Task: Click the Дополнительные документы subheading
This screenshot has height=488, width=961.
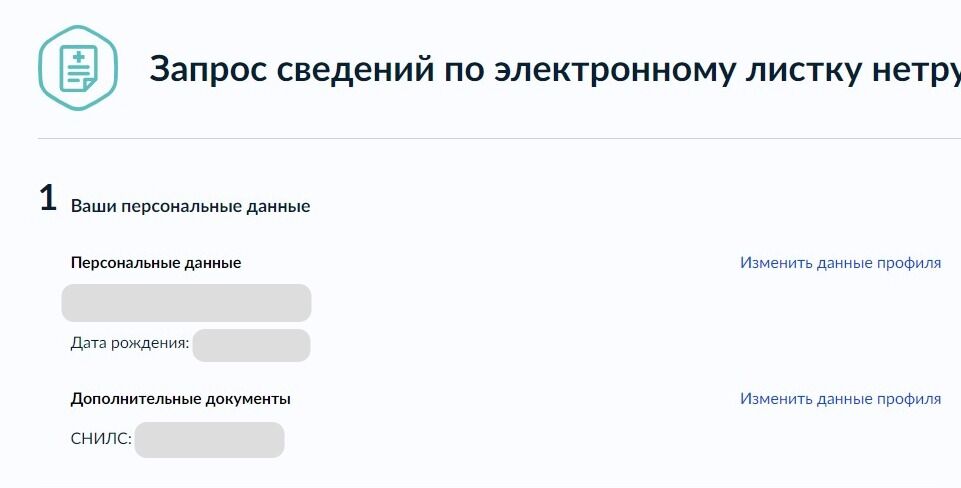Action: point(181,399)
